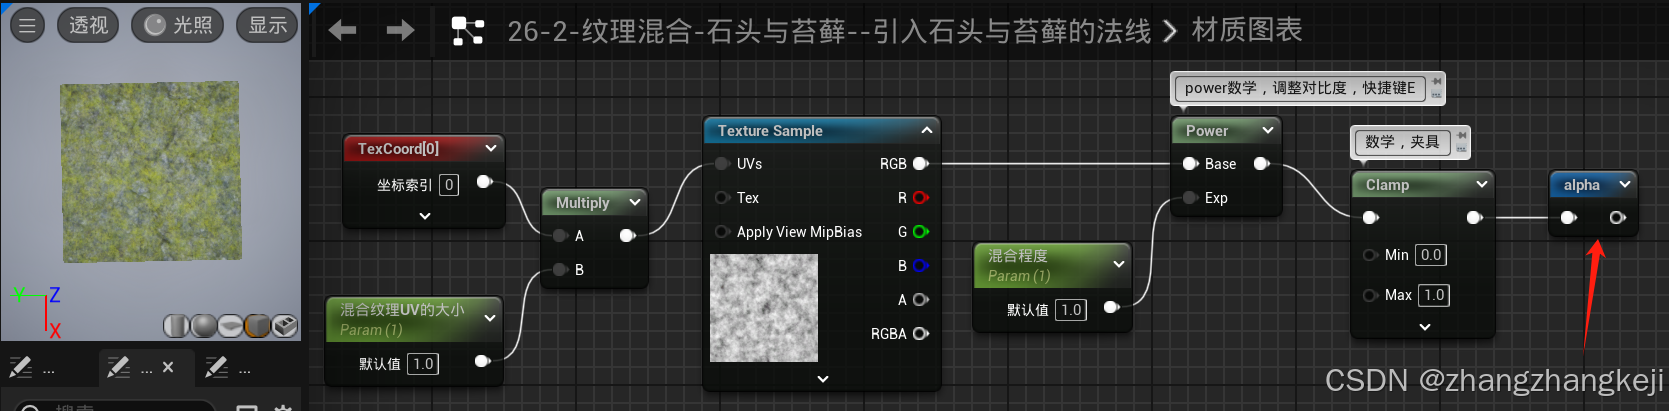Screen dimensions: 1669x411
Task: Open the 显示 show flags menu
Action: (267, 25)
